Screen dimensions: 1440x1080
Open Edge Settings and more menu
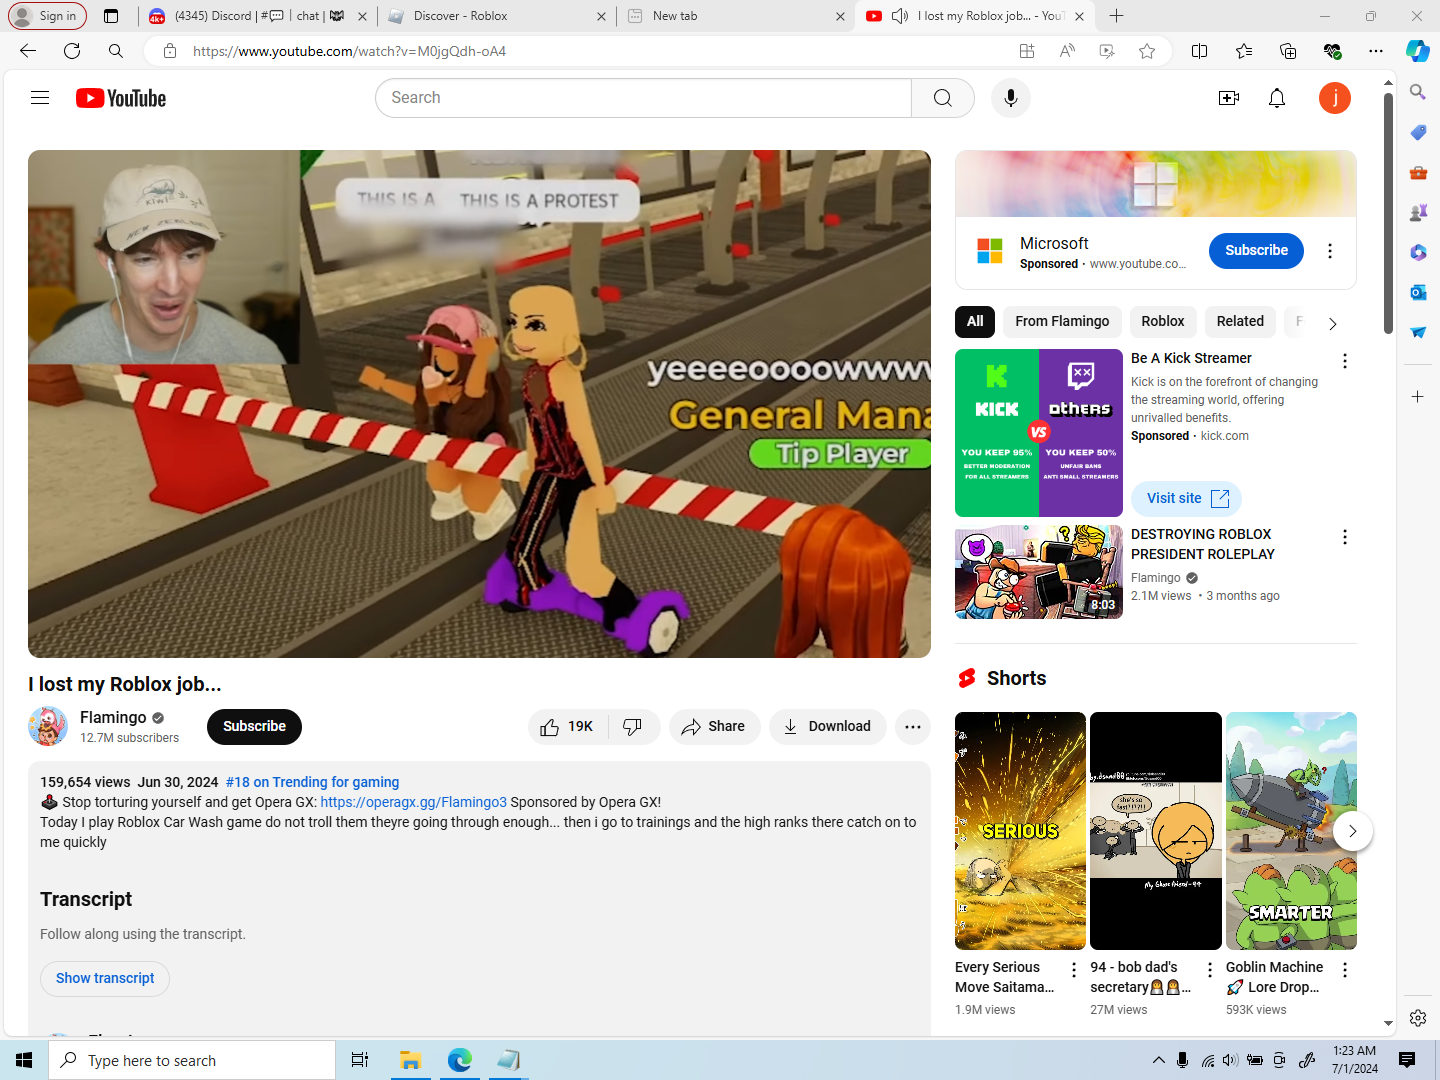(1376, 51)
